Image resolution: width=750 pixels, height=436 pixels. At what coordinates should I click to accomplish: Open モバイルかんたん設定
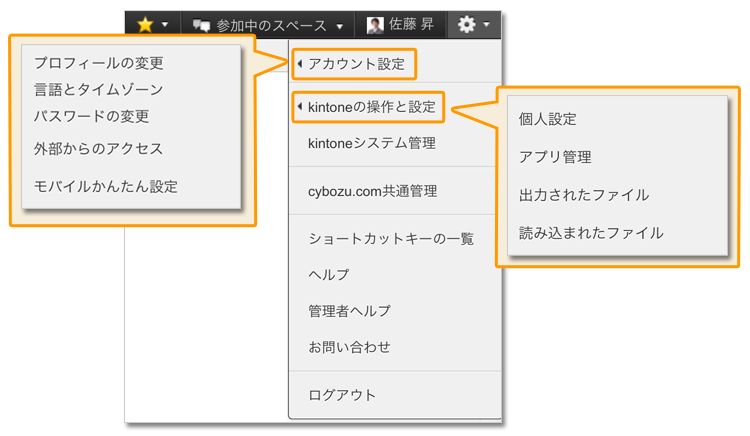click(x=105, y=185)
